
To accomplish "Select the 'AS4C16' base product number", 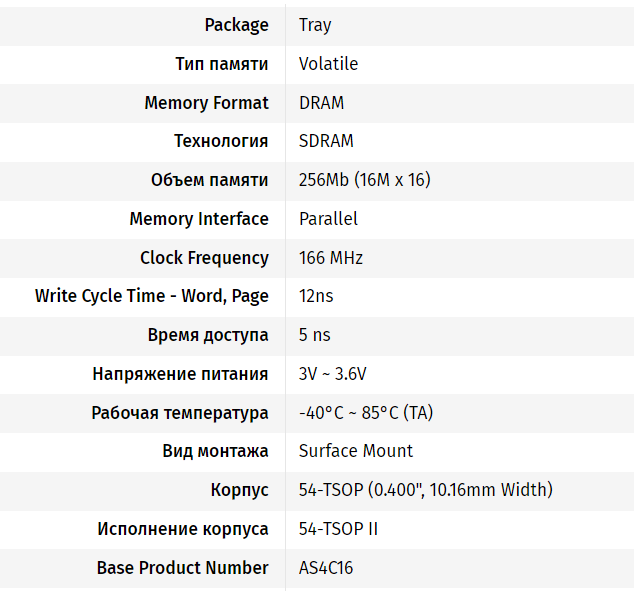I will (326, 568).
